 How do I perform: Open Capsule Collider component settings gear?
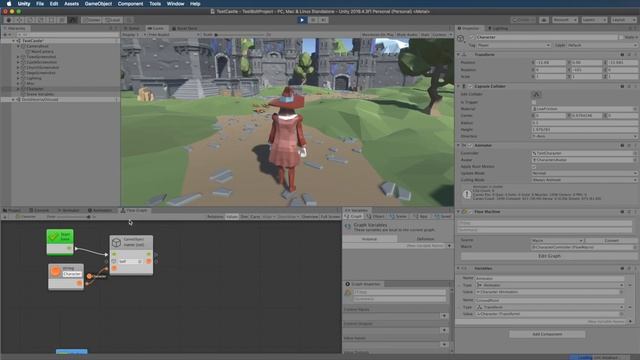[x=629, y=86]
